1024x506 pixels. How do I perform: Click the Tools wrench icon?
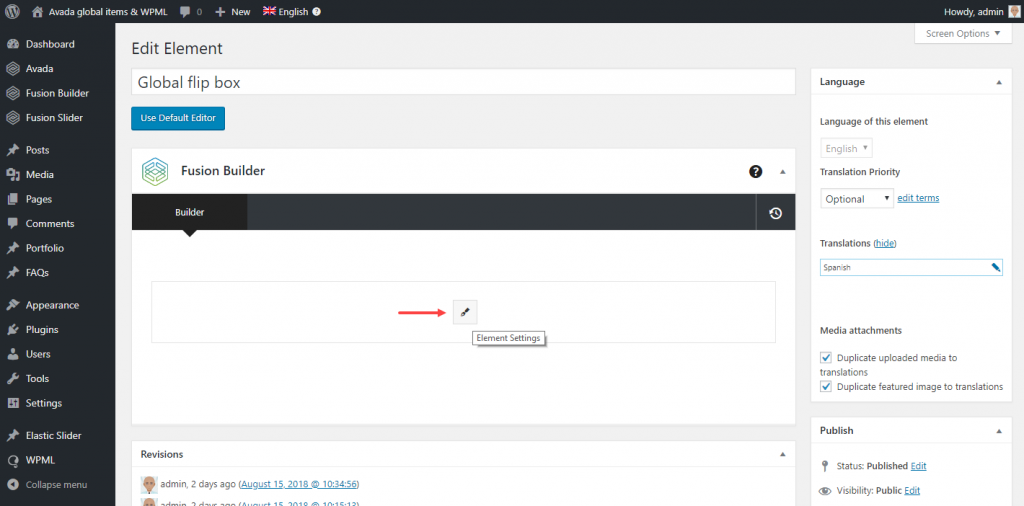[12, 379]
